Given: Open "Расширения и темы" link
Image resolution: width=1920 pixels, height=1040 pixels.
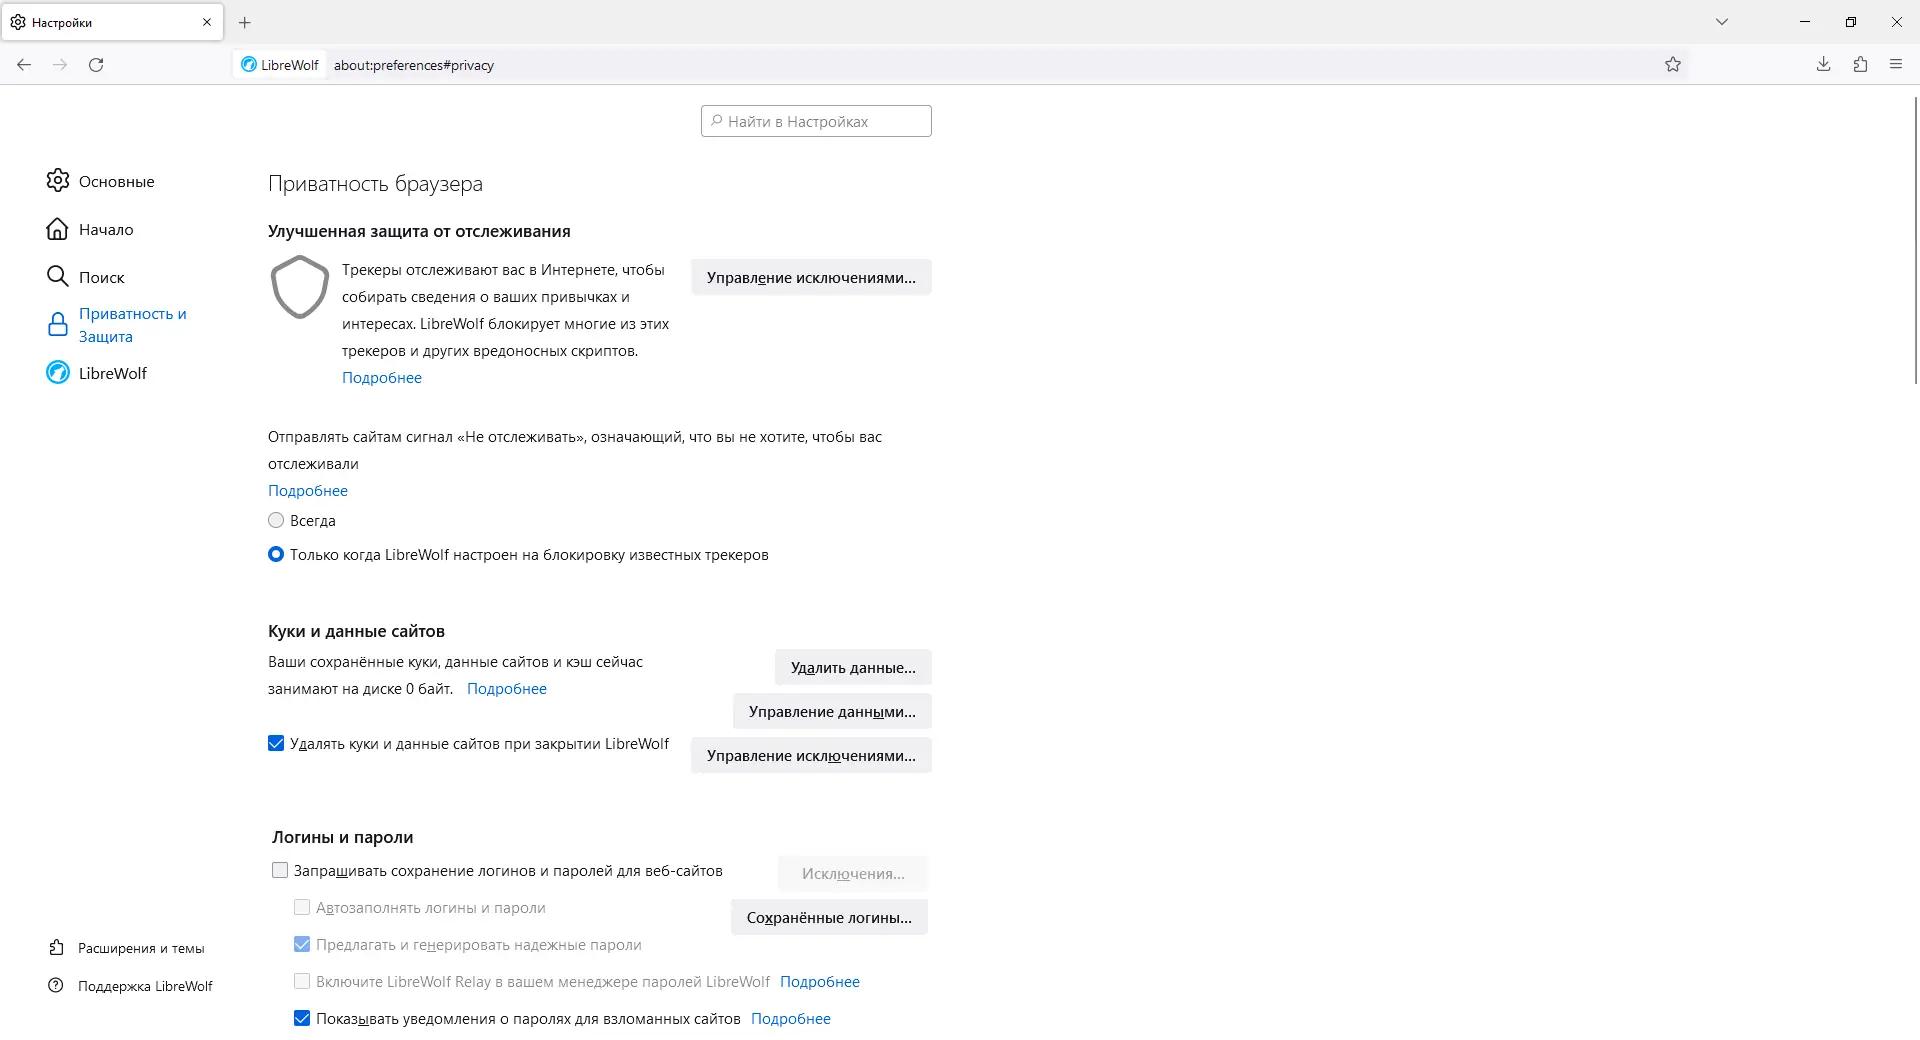Looking at the screenshot, I should (x=140, y=948).
